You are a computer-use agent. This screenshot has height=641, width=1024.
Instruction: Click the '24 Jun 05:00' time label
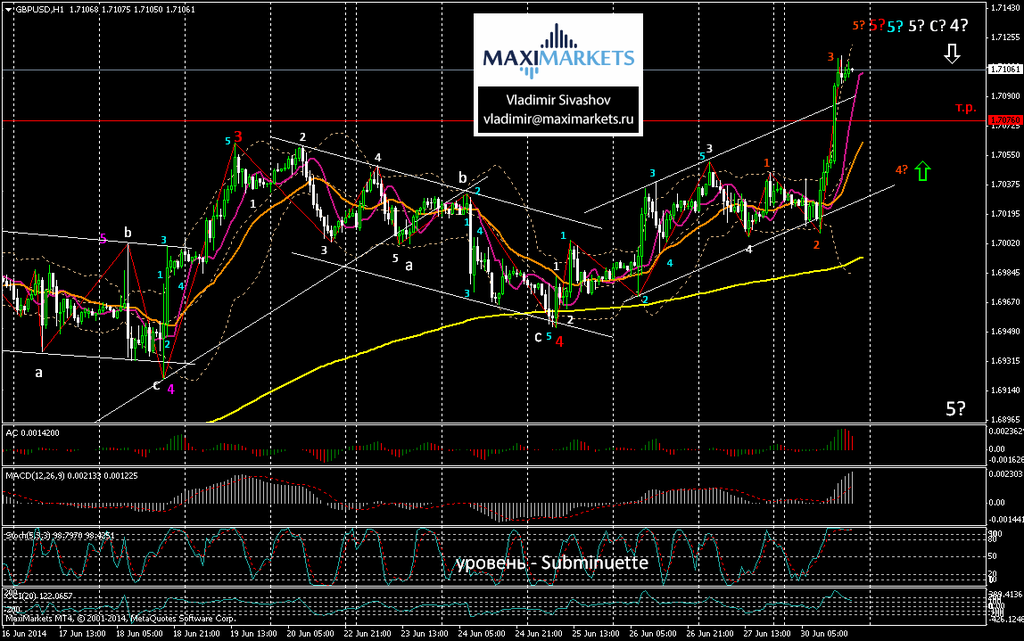[481, 634]
